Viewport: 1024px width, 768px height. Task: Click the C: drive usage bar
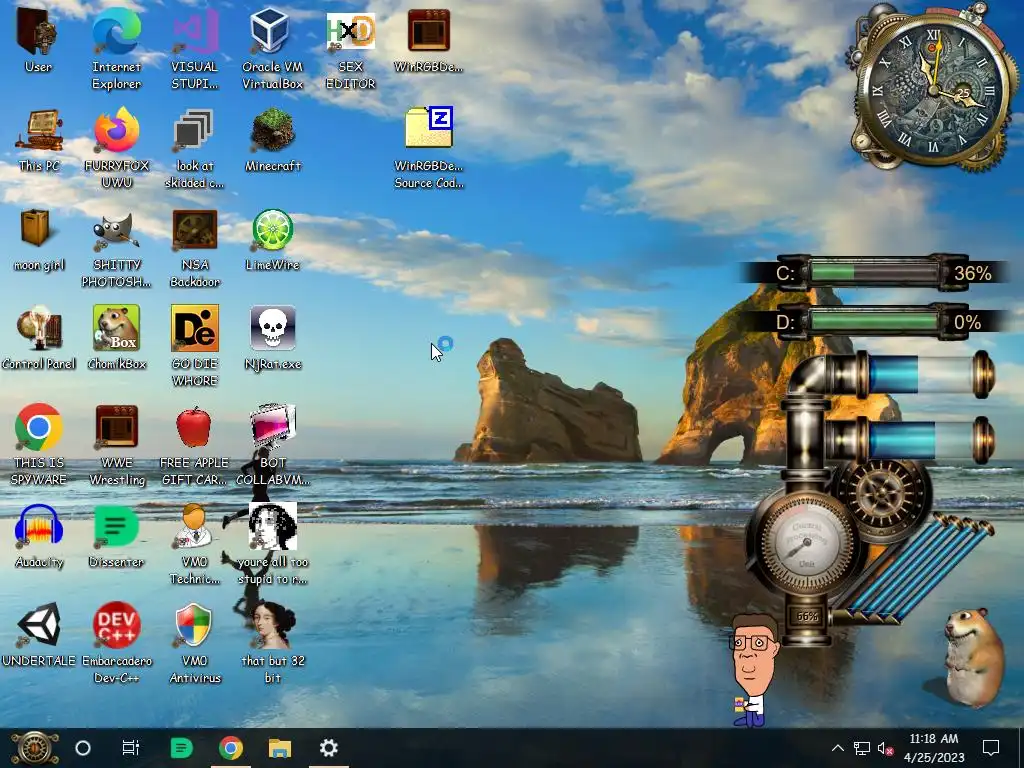(x=875, y=272)
